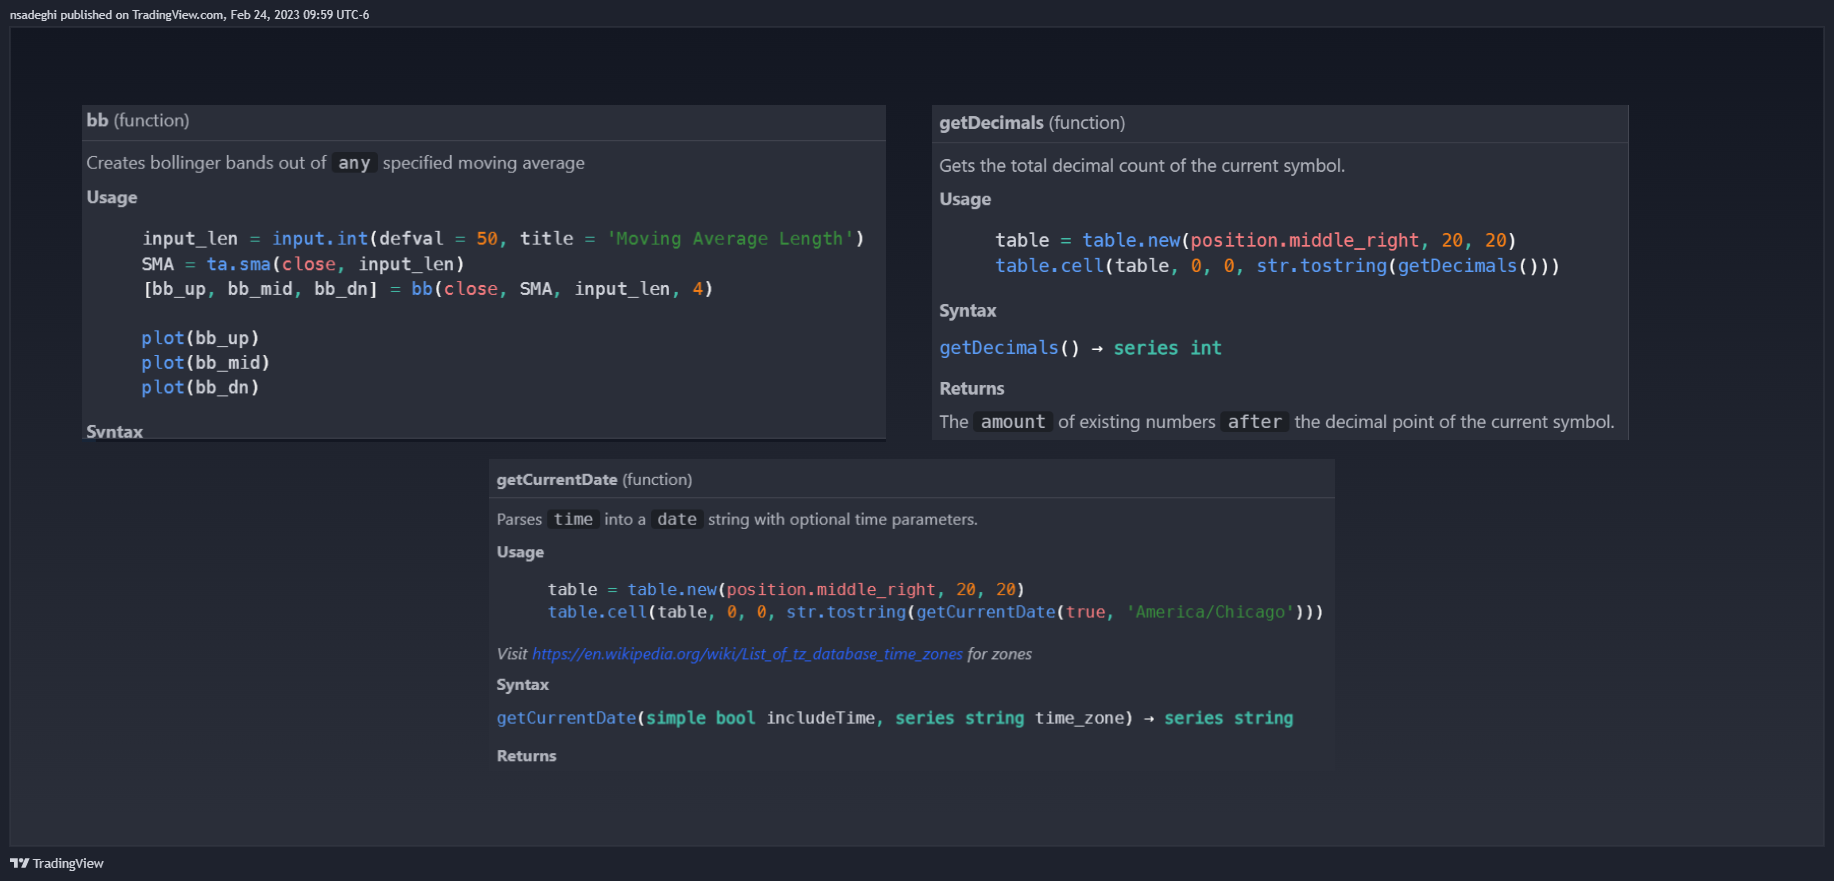Click the 'date' inline code in getCurrentDate description

[677, 519]
